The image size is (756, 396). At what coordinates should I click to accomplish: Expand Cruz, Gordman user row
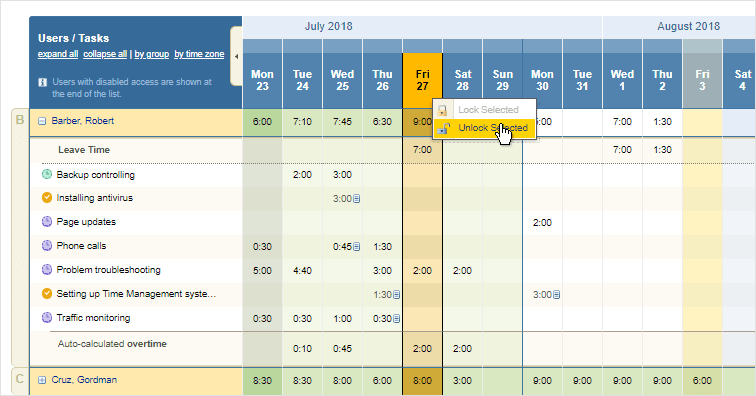(x=42, y=380)
